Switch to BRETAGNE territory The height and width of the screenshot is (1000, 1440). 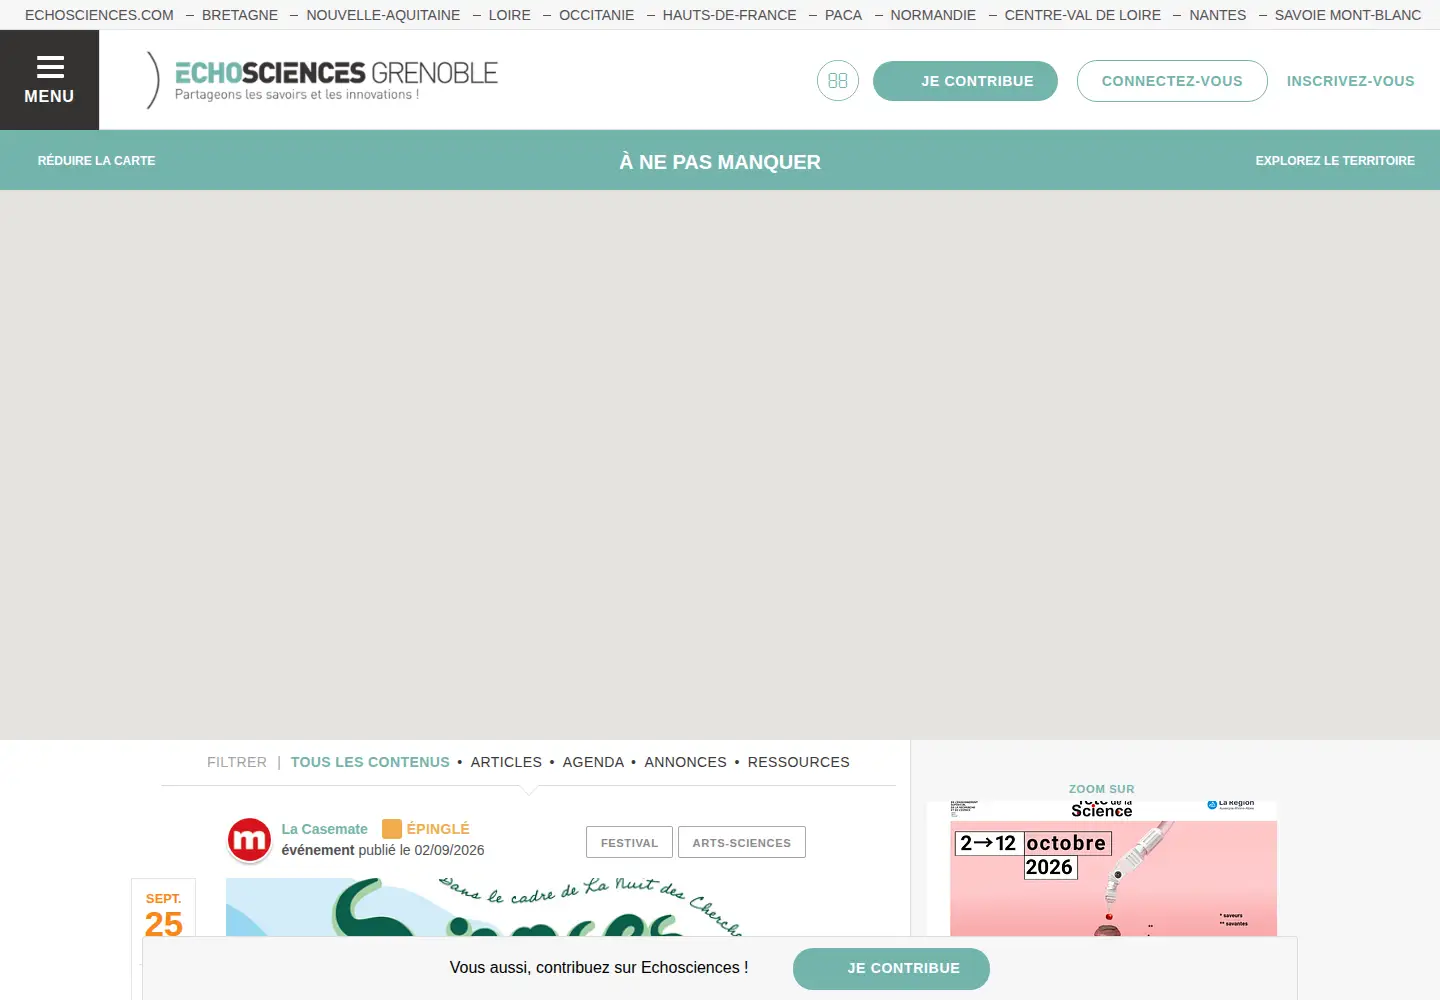click(240, 15)
